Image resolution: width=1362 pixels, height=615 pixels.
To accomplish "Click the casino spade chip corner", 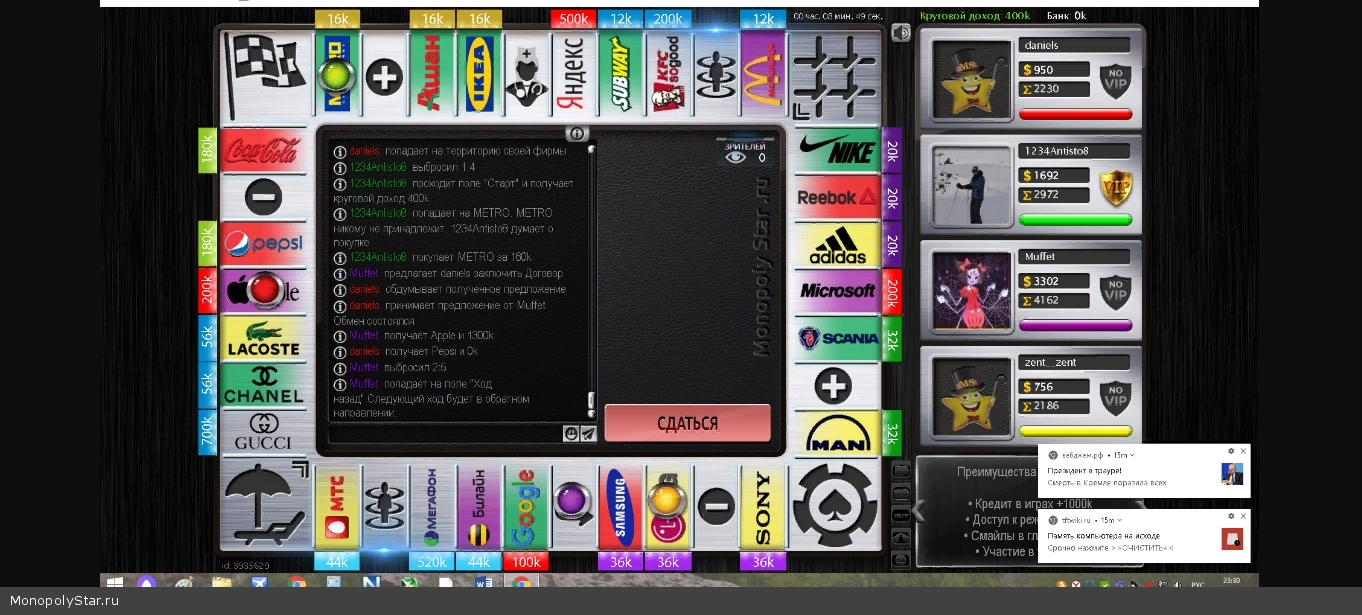I will click(835, 505).
